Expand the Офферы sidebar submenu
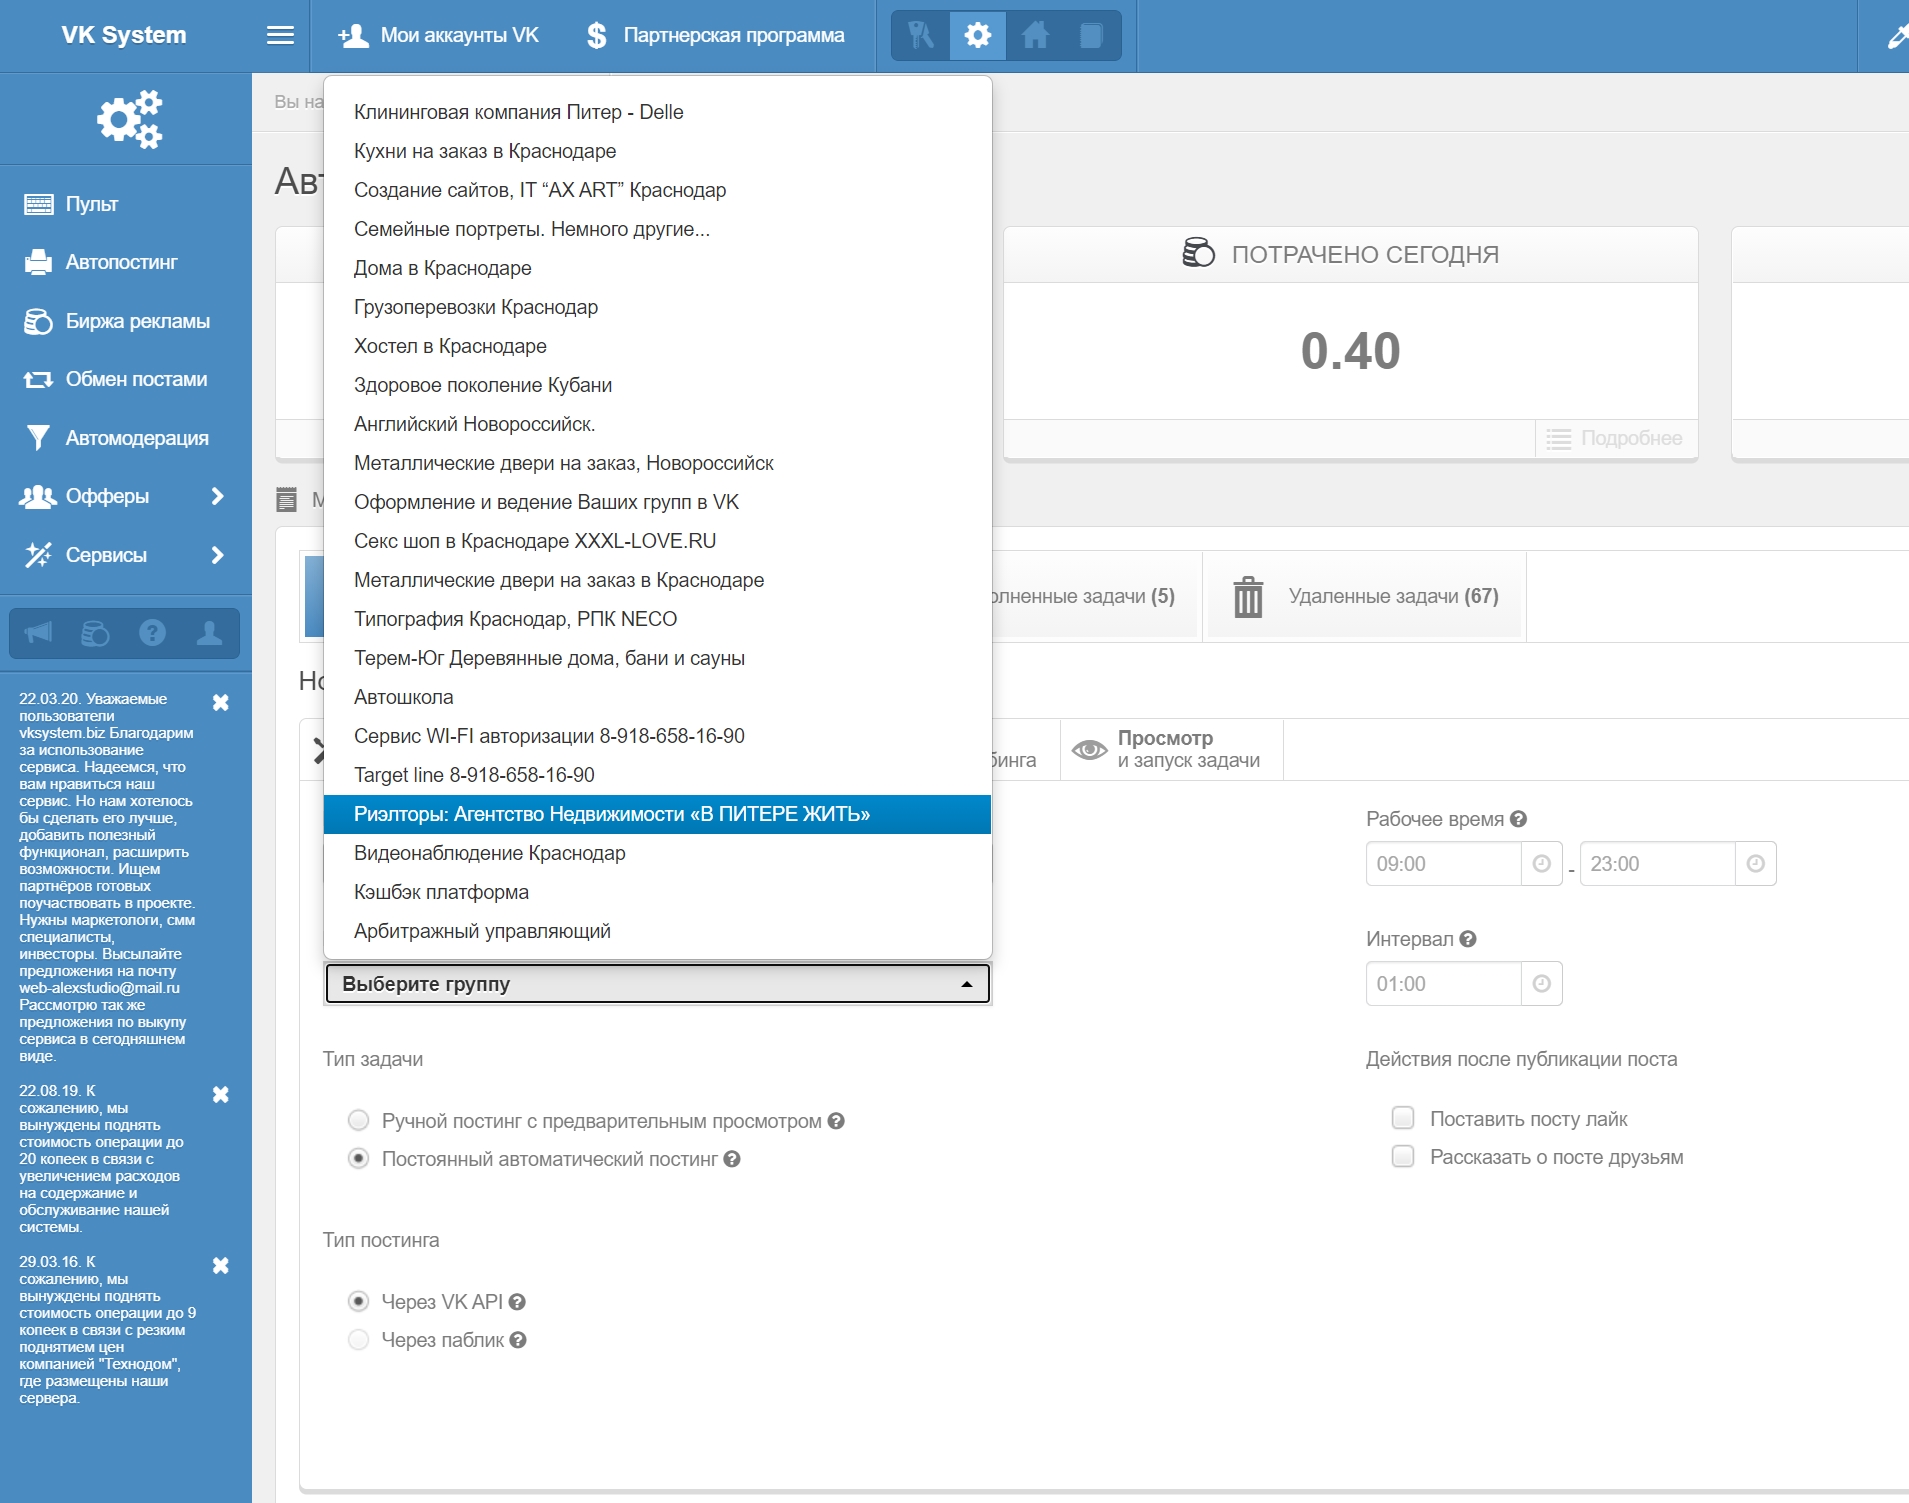 click(x=217, y=497)
